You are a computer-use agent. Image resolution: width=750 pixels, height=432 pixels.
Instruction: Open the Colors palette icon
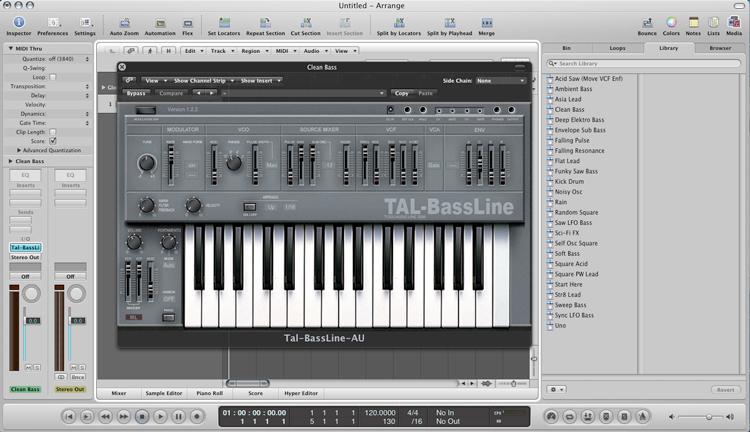tap(671, 22)
